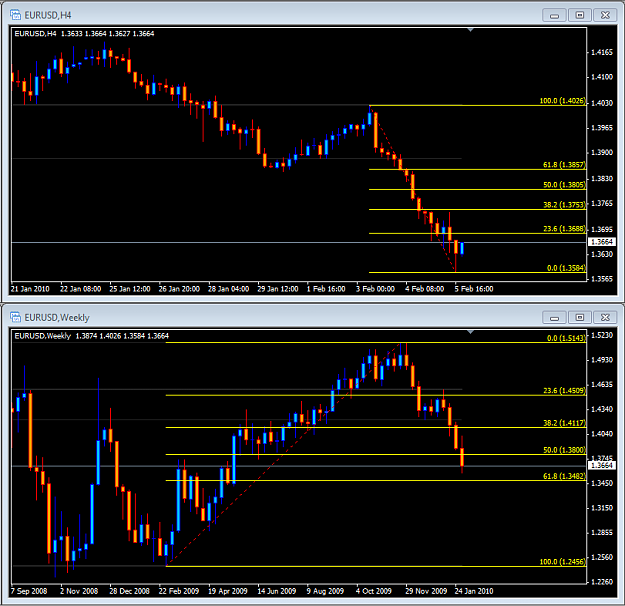Viewport: 625px width, 606px height.
Task: Click the 24 Jan 2010 date on Weekly time axis
Action: coord(474,591)
